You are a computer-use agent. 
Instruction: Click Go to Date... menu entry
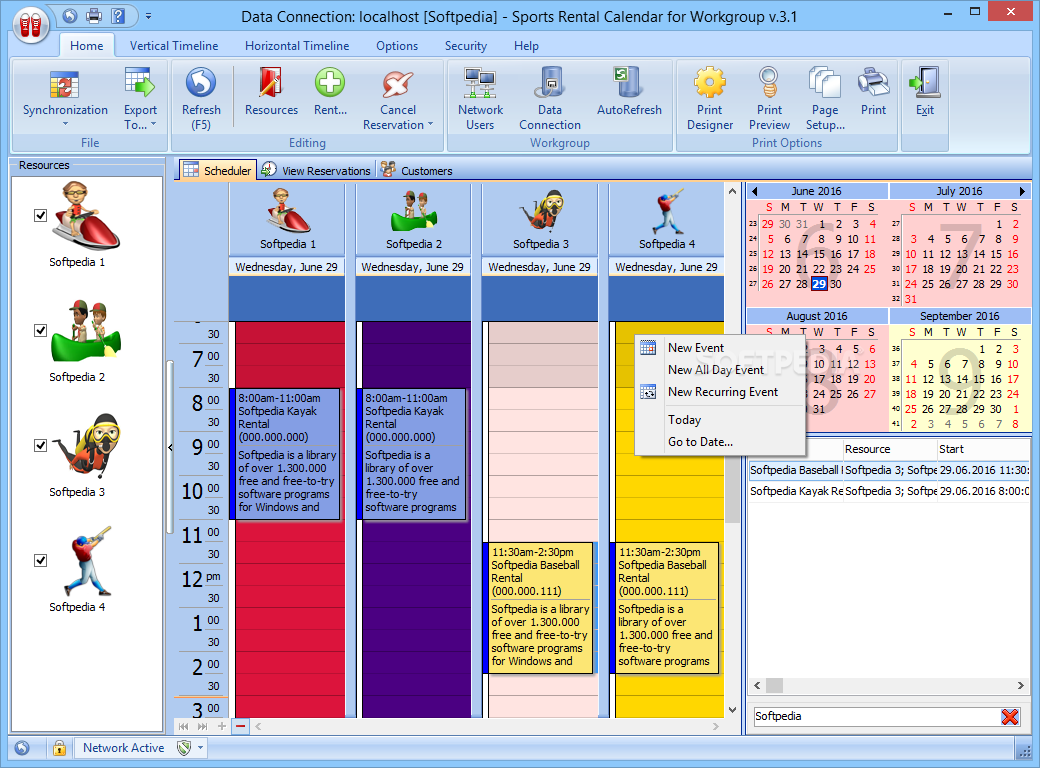(x=700, y=442)
